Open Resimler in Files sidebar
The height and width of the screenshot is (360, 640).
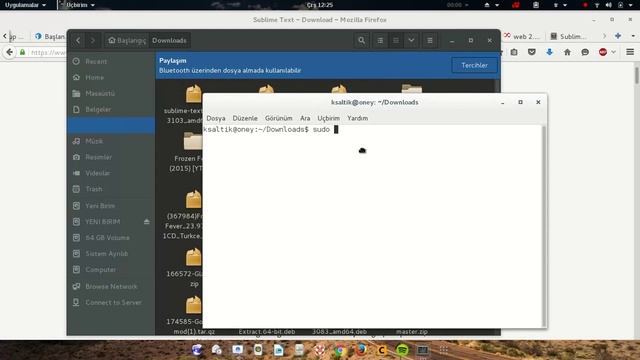pos(111,157)
